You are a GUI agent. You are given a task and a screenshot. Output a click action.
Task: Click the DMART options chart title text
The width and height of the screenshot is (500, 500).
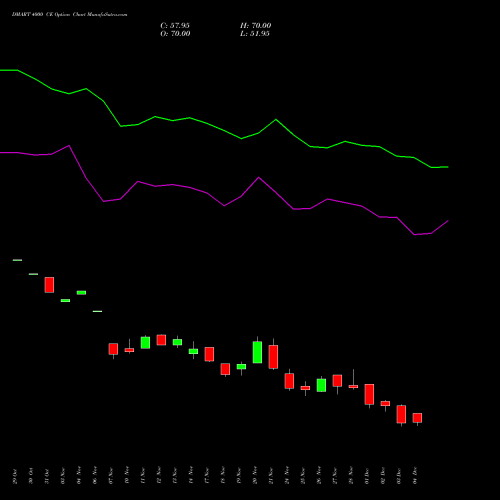tap(70, 15)
